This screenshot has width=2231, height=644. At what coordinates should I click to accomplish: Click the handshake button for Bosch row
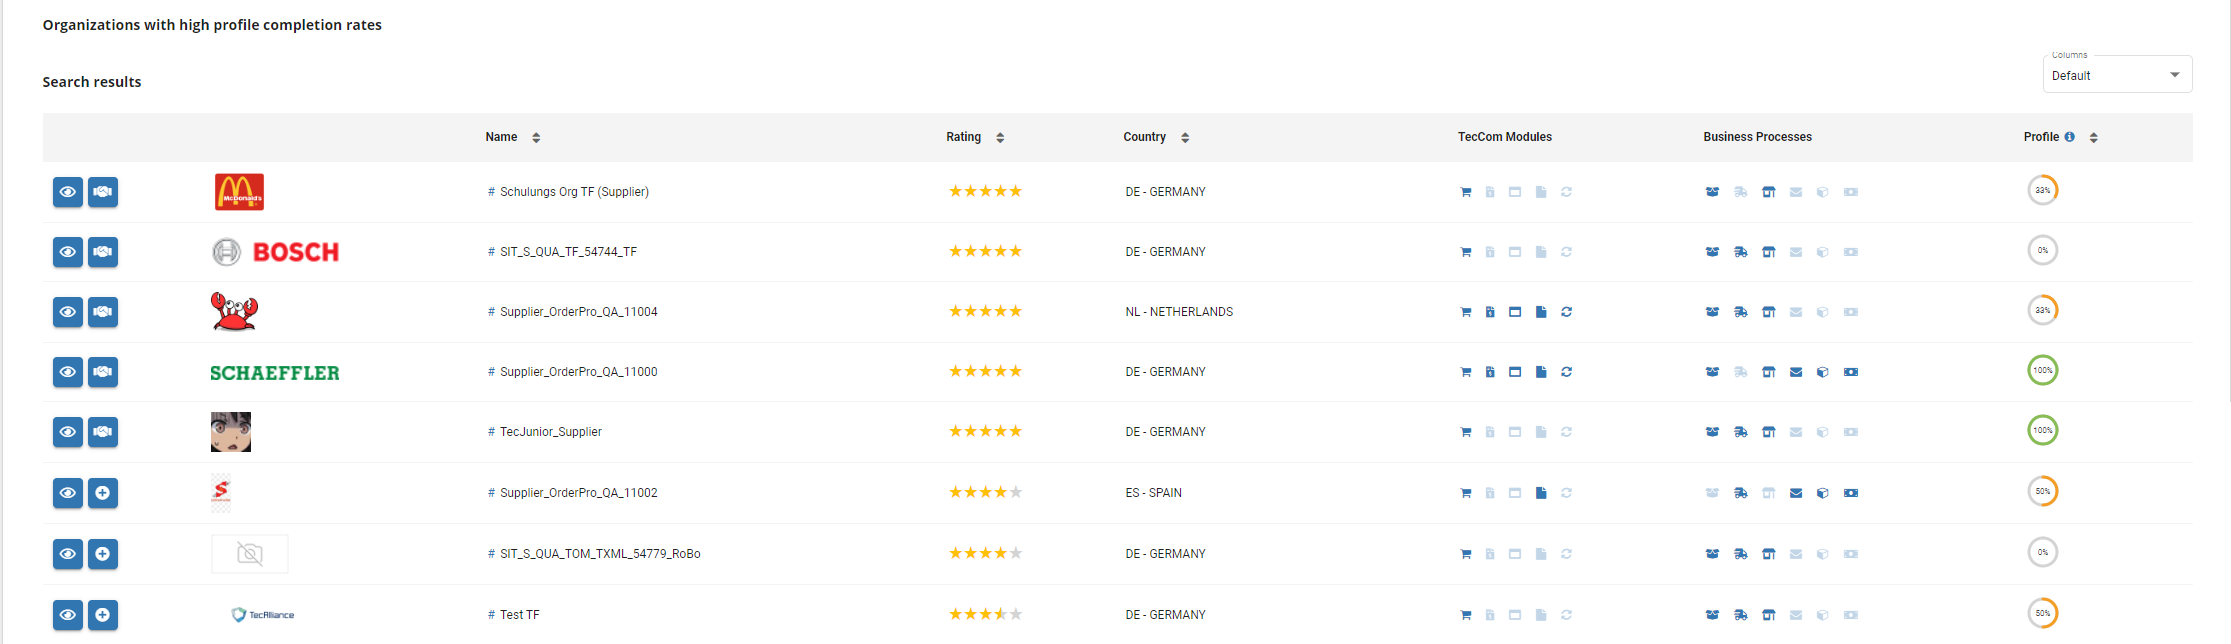(x=103, y=252)
